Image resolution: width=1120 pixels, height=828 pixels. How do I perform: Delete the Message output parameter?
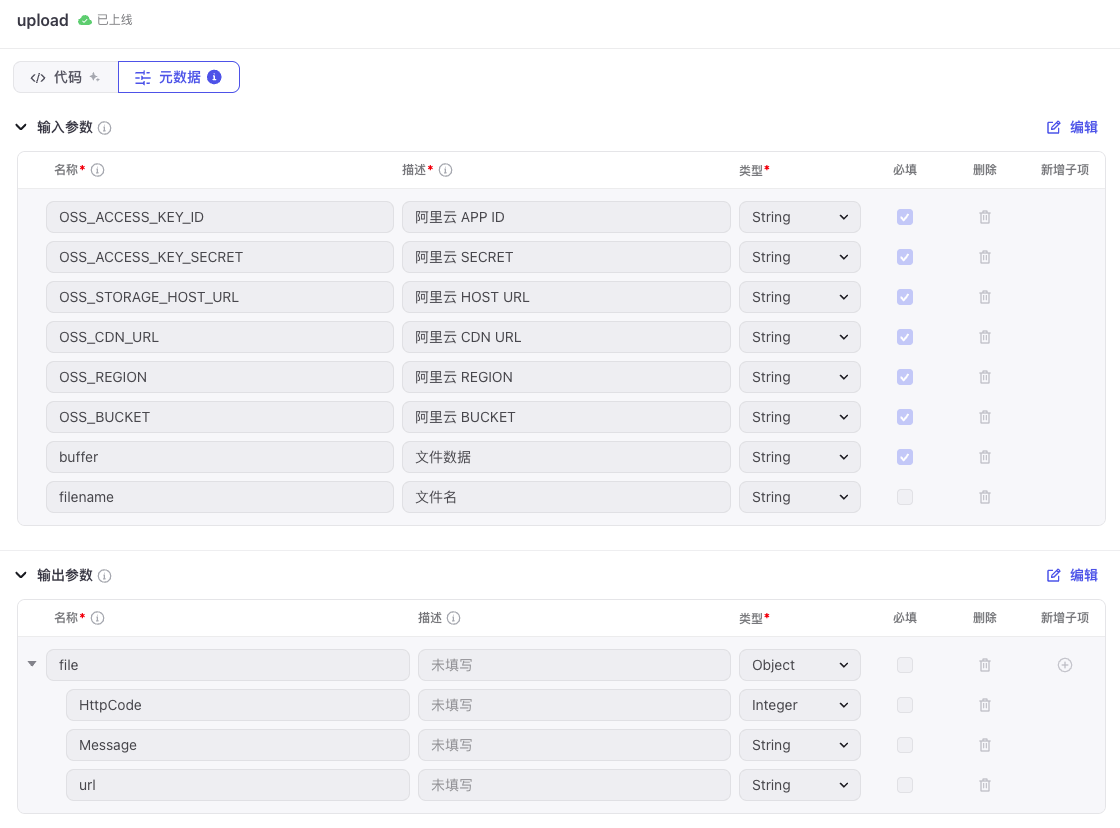pyautogui.click(x=984, y=745)
